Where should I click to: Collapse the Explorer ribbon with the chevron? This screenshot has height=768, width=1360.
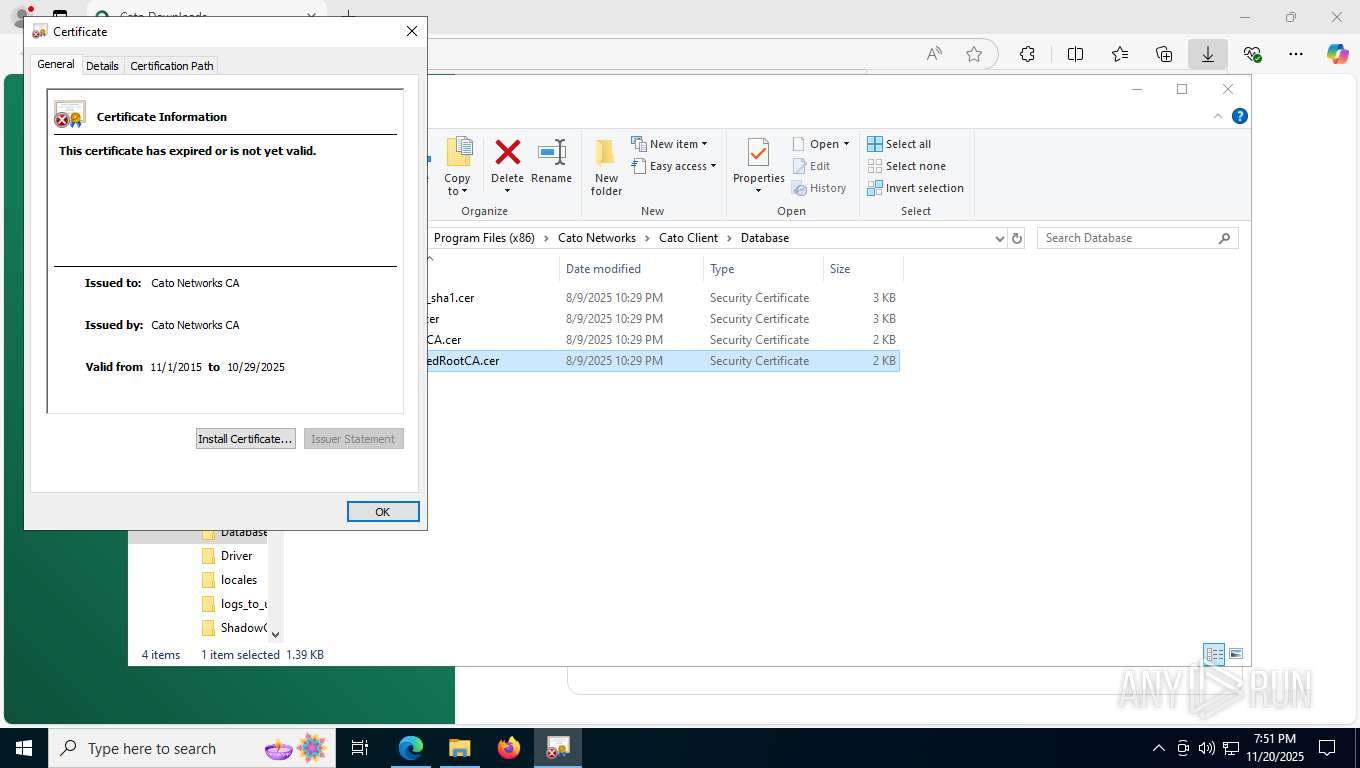coord(1218,116)
